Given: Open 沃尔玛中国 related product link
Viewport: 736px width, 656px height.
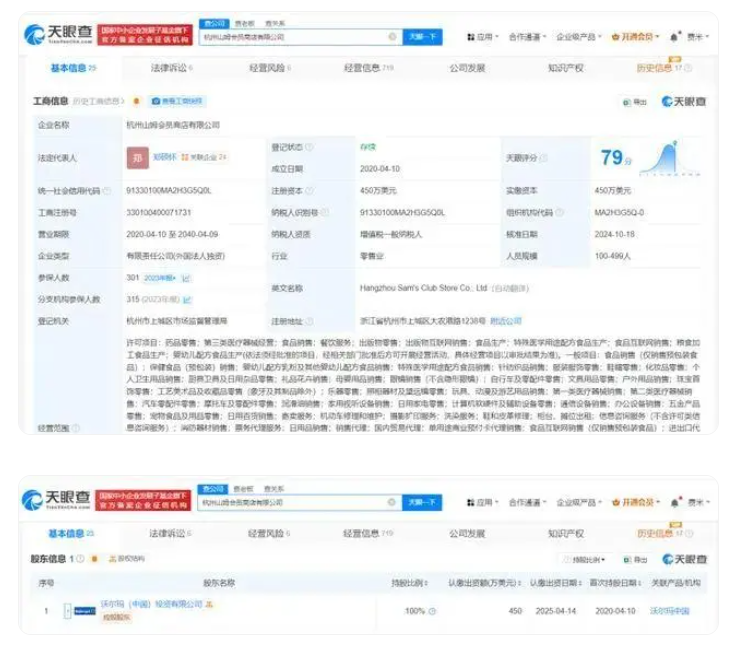Looking at the screenshot, I should tap(669, 611).
